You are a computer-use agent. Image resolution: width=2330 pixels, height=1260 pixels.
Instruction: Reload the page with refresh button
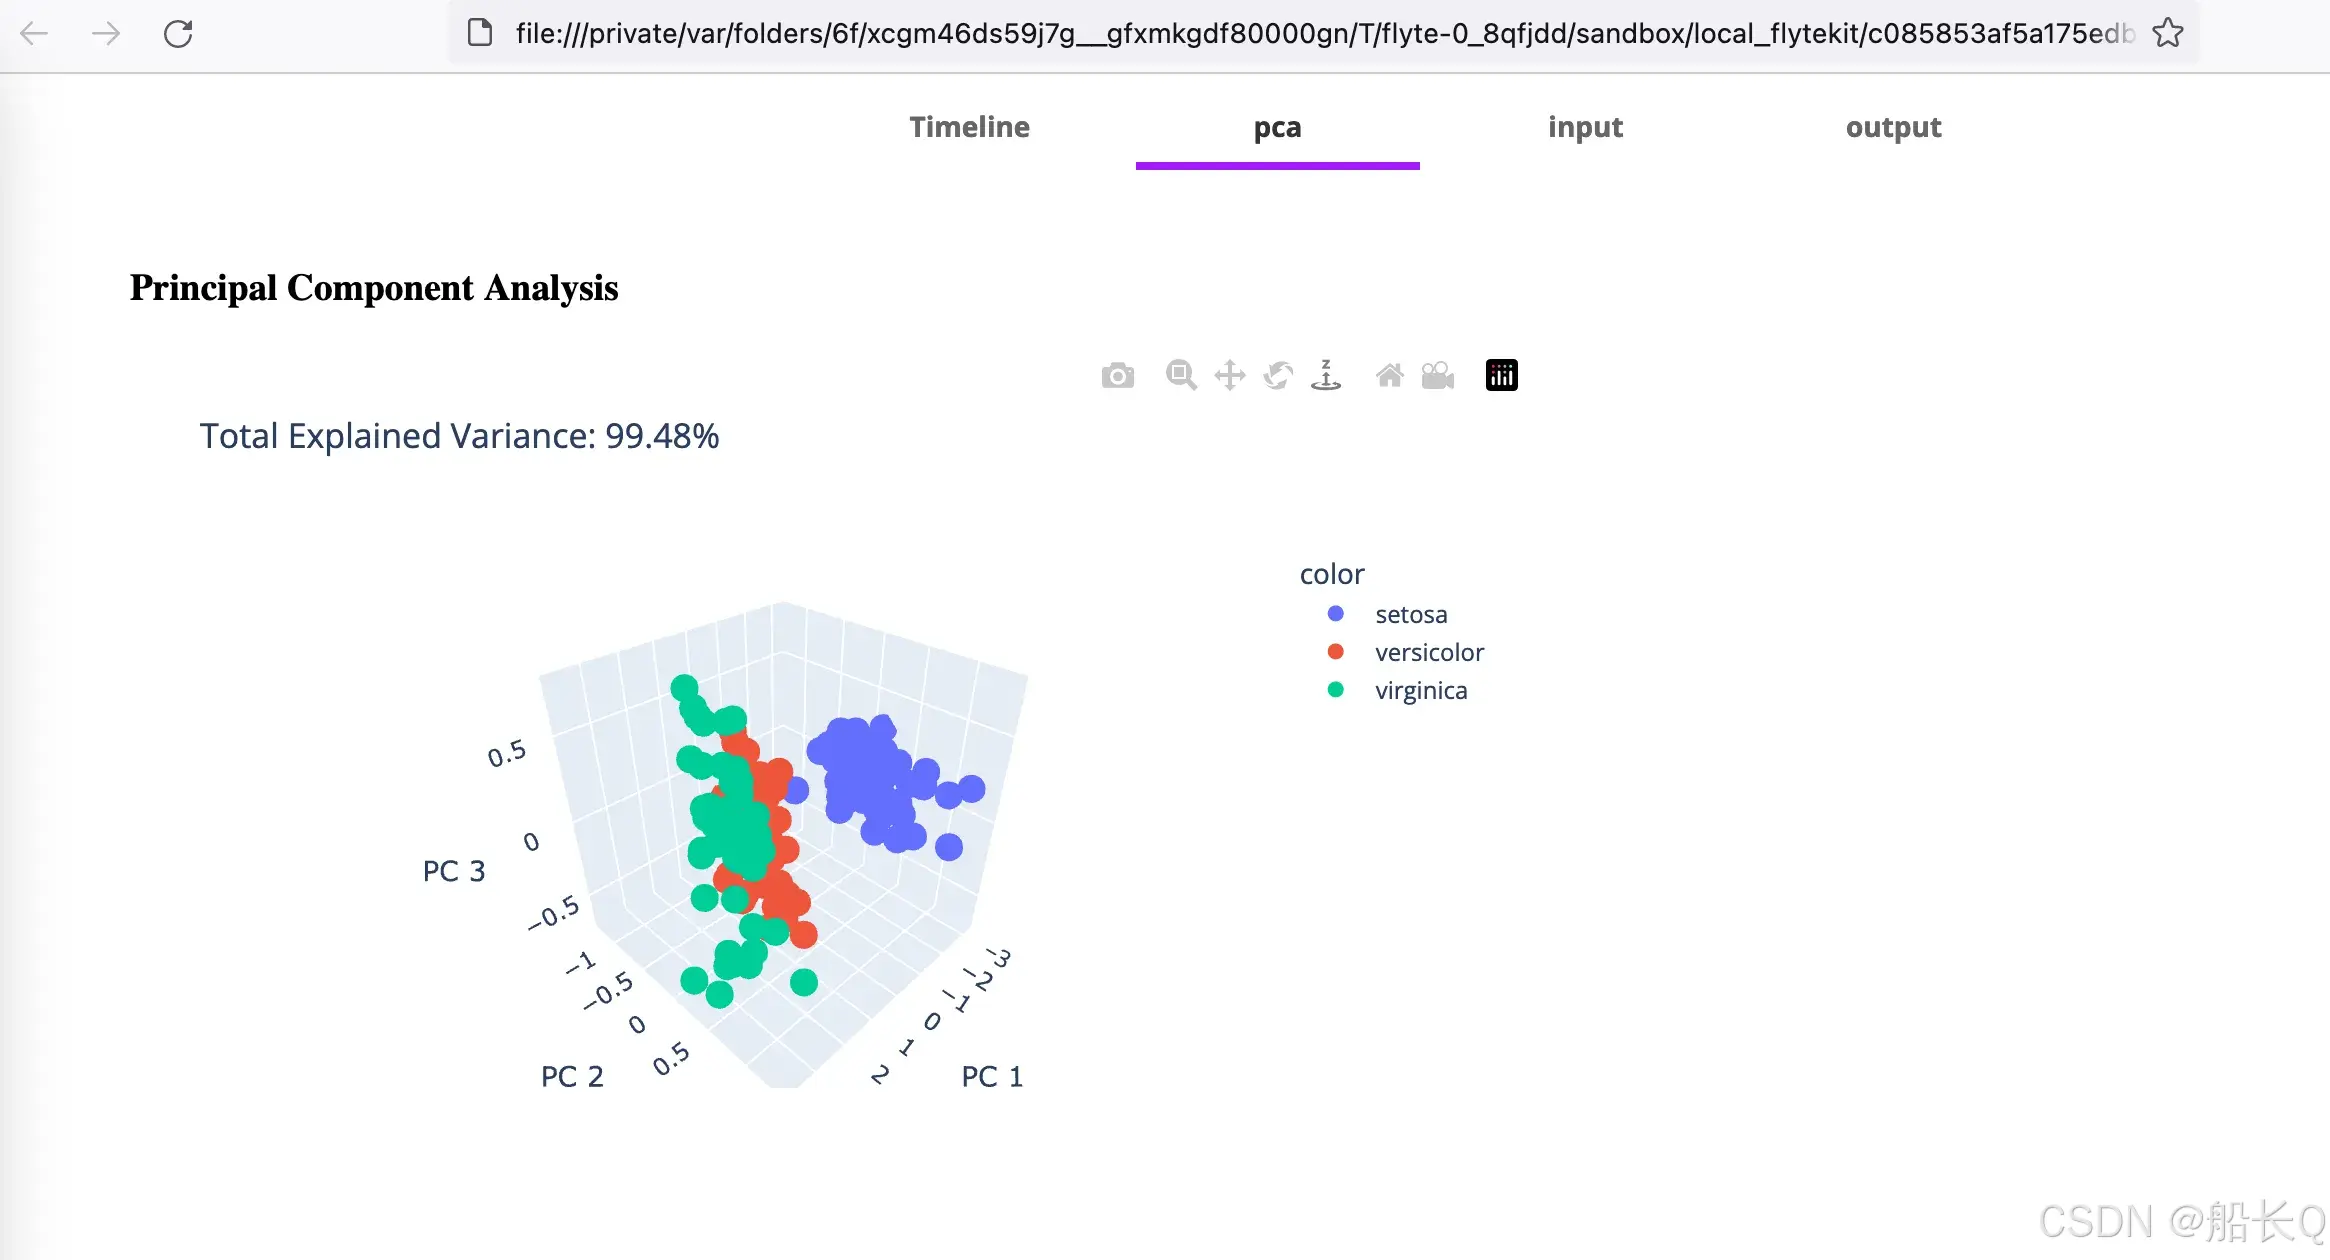point(178,34)
